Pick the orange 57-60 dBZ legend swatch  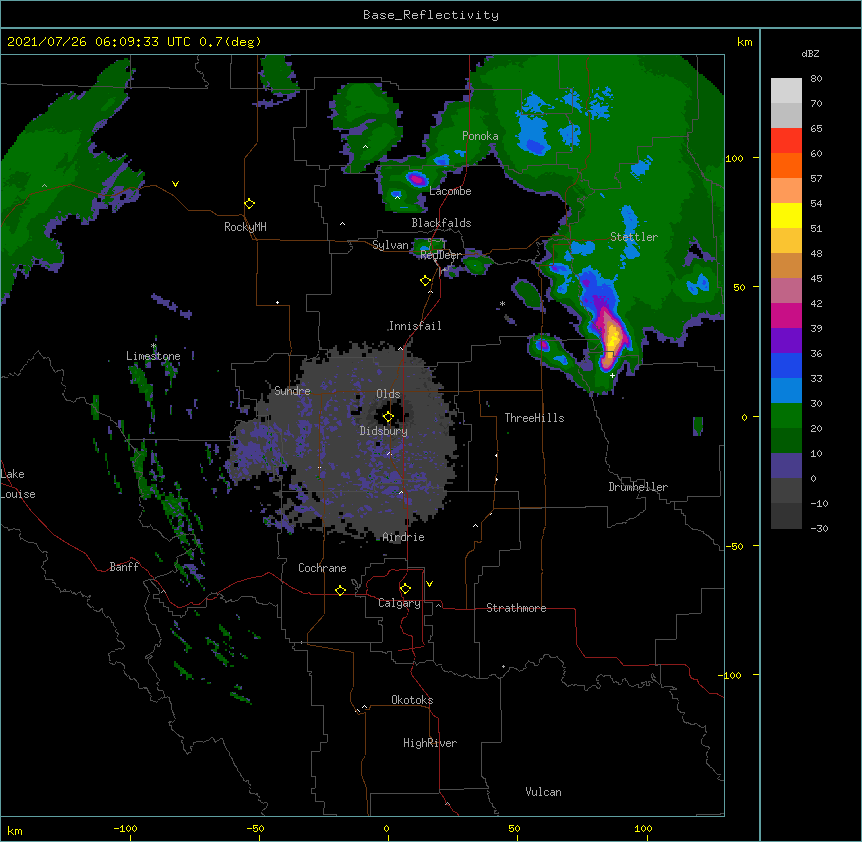(x=786, y=165)
